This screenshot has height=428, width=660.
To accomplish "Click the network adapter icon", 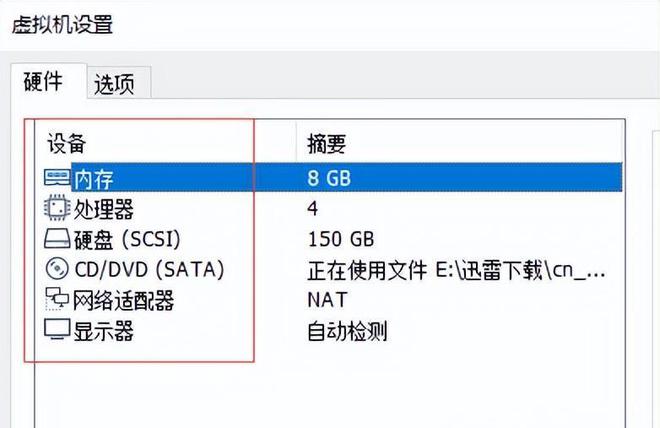I will 58,300.
